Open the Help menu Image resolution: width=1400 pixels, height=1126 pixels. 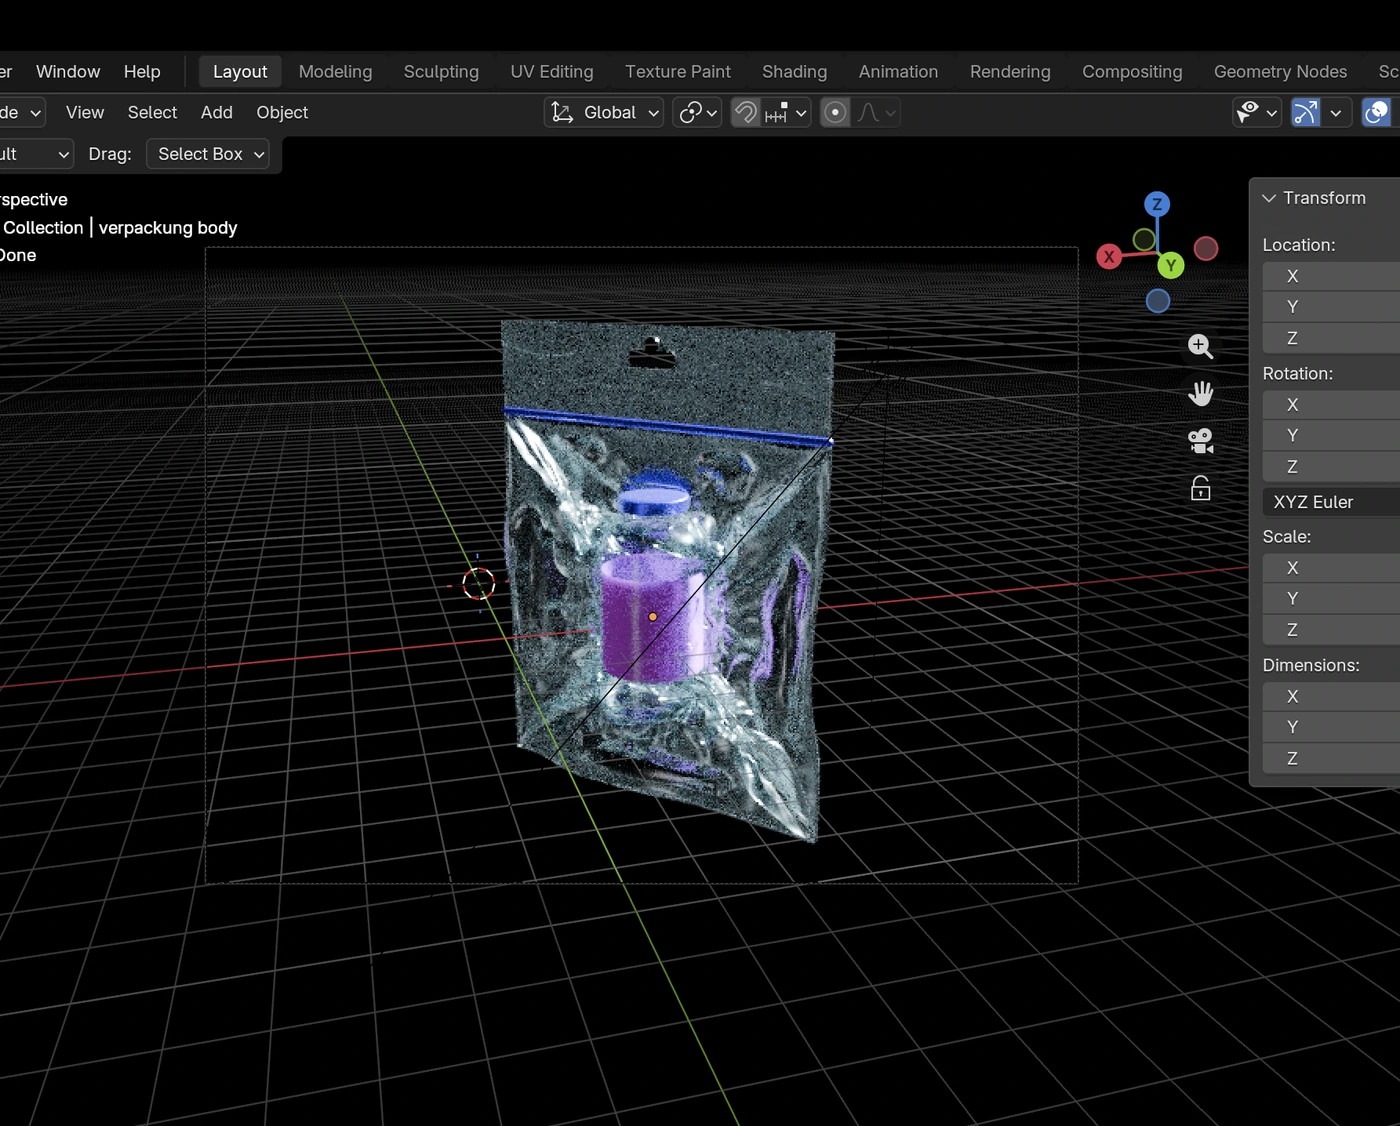pyautogui.click(x=142, y=72)
